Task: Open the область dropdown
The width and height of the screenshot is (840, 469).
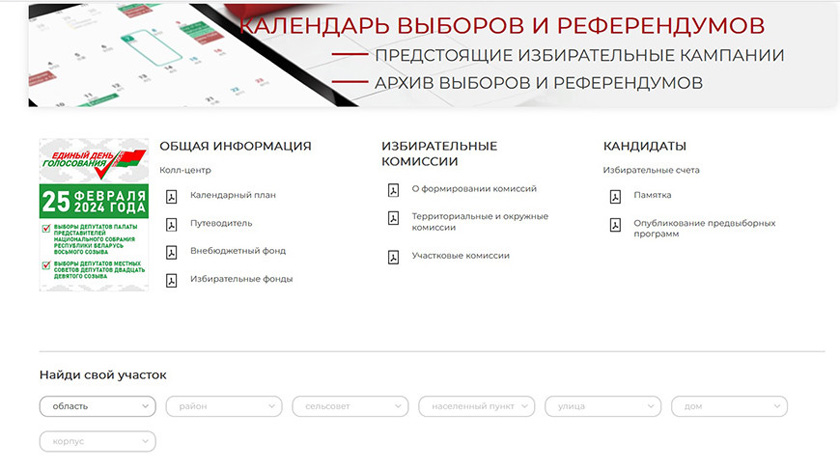Action: pyautogui.click(x=97, y=406)
